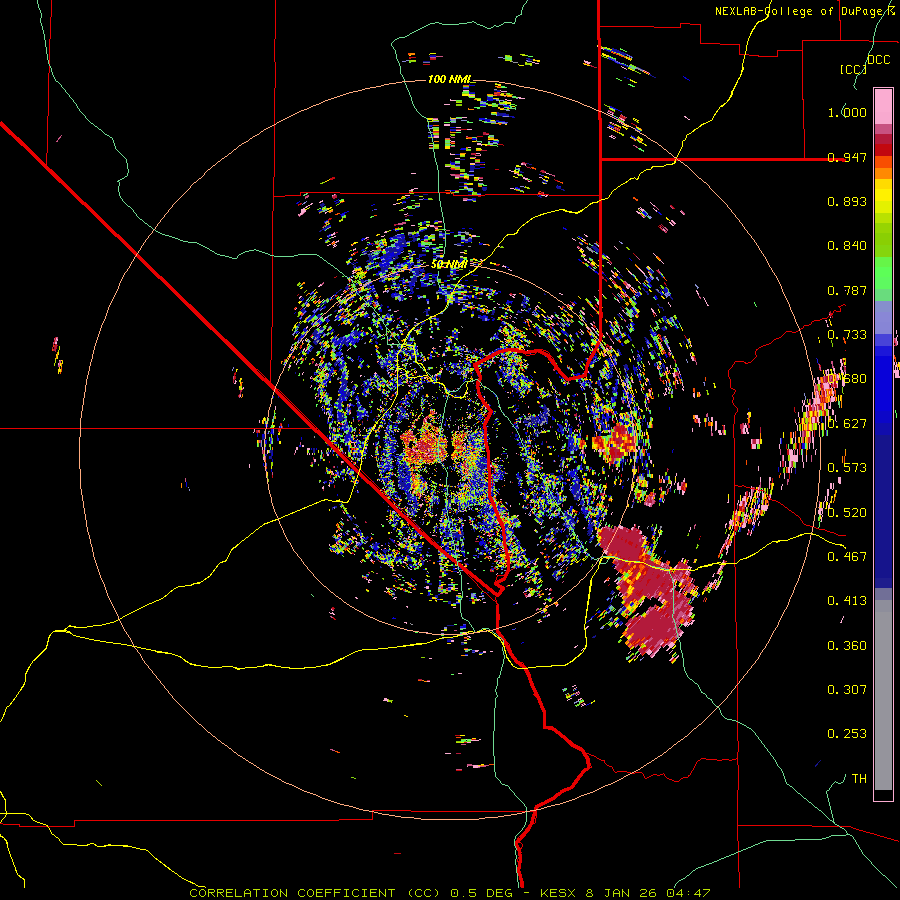Select the 0.840 color scale value
This screenshot has width=900, height=900.
(x=847, y=246)
